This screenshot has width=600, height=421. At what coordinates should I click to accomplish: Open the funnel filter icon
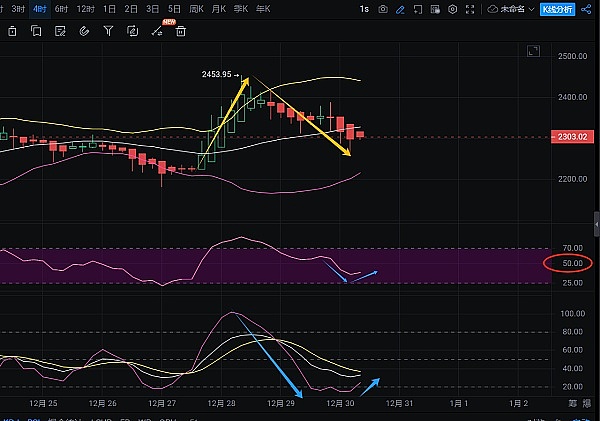coord(110,30)
